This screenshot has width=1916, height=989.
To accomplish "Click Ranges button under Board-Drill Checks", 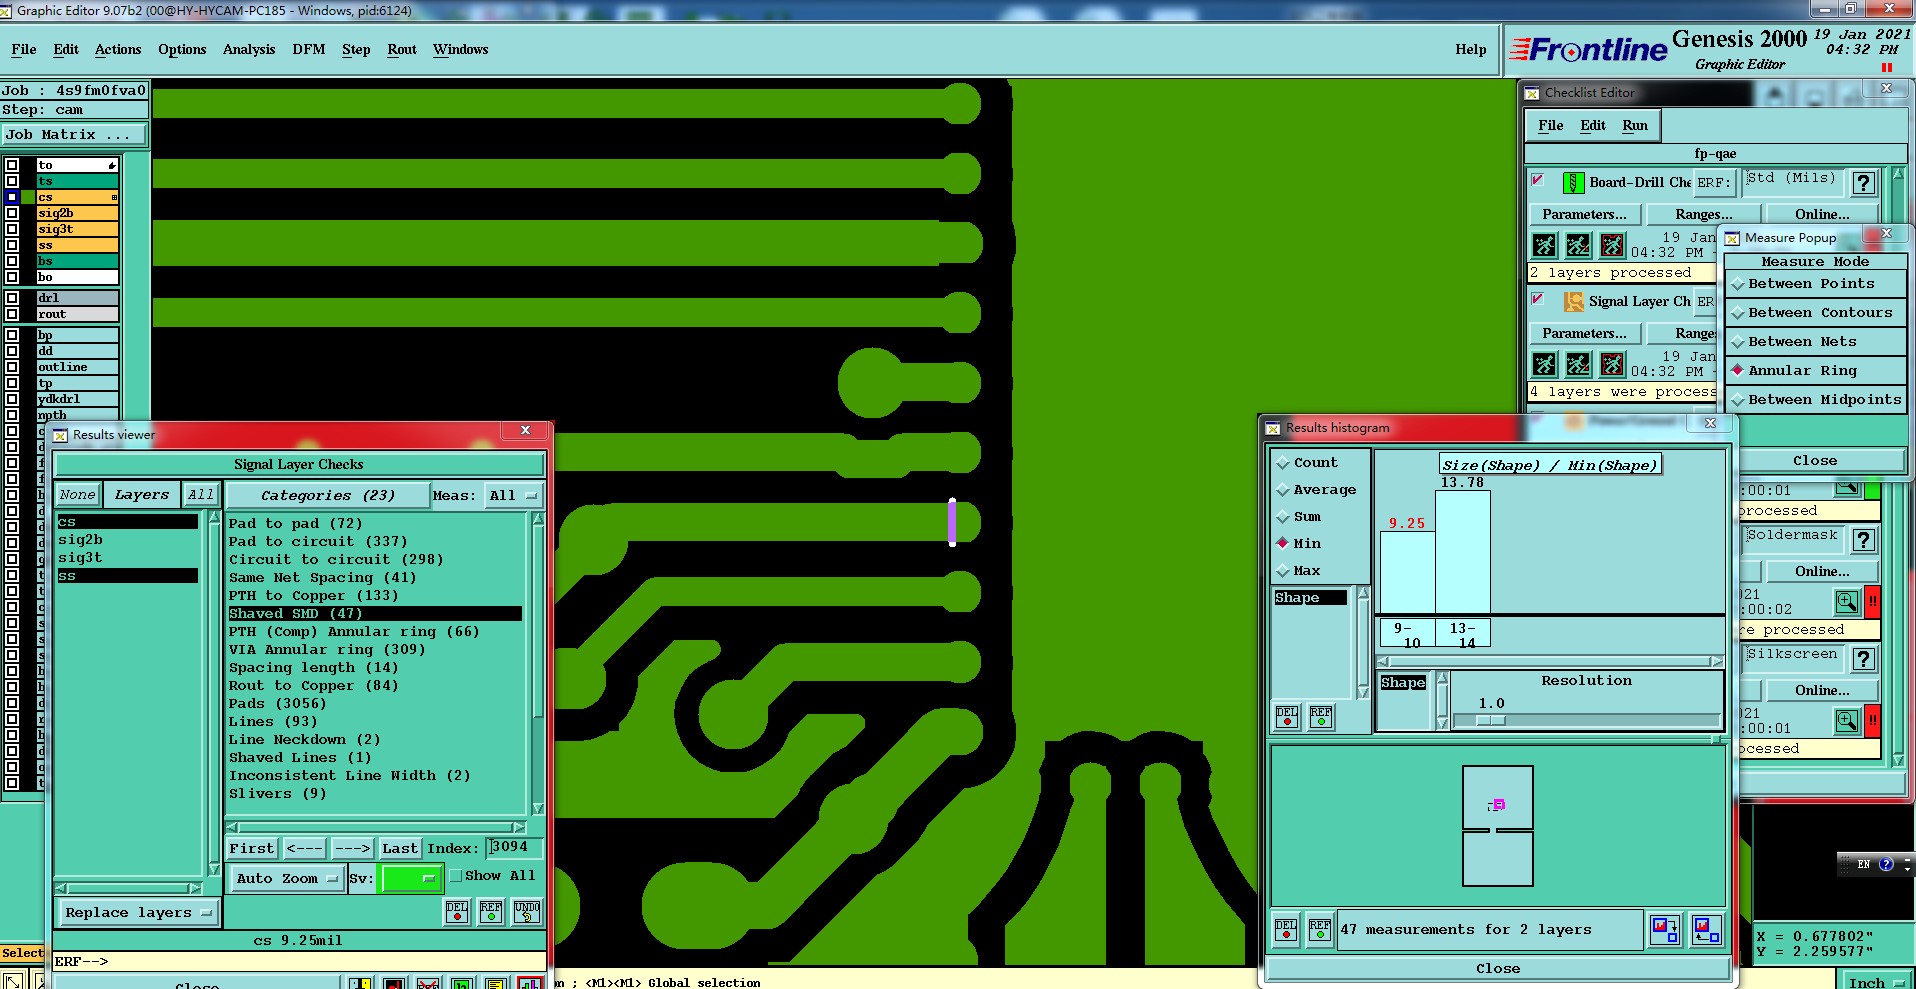I will click(1704, 215).
